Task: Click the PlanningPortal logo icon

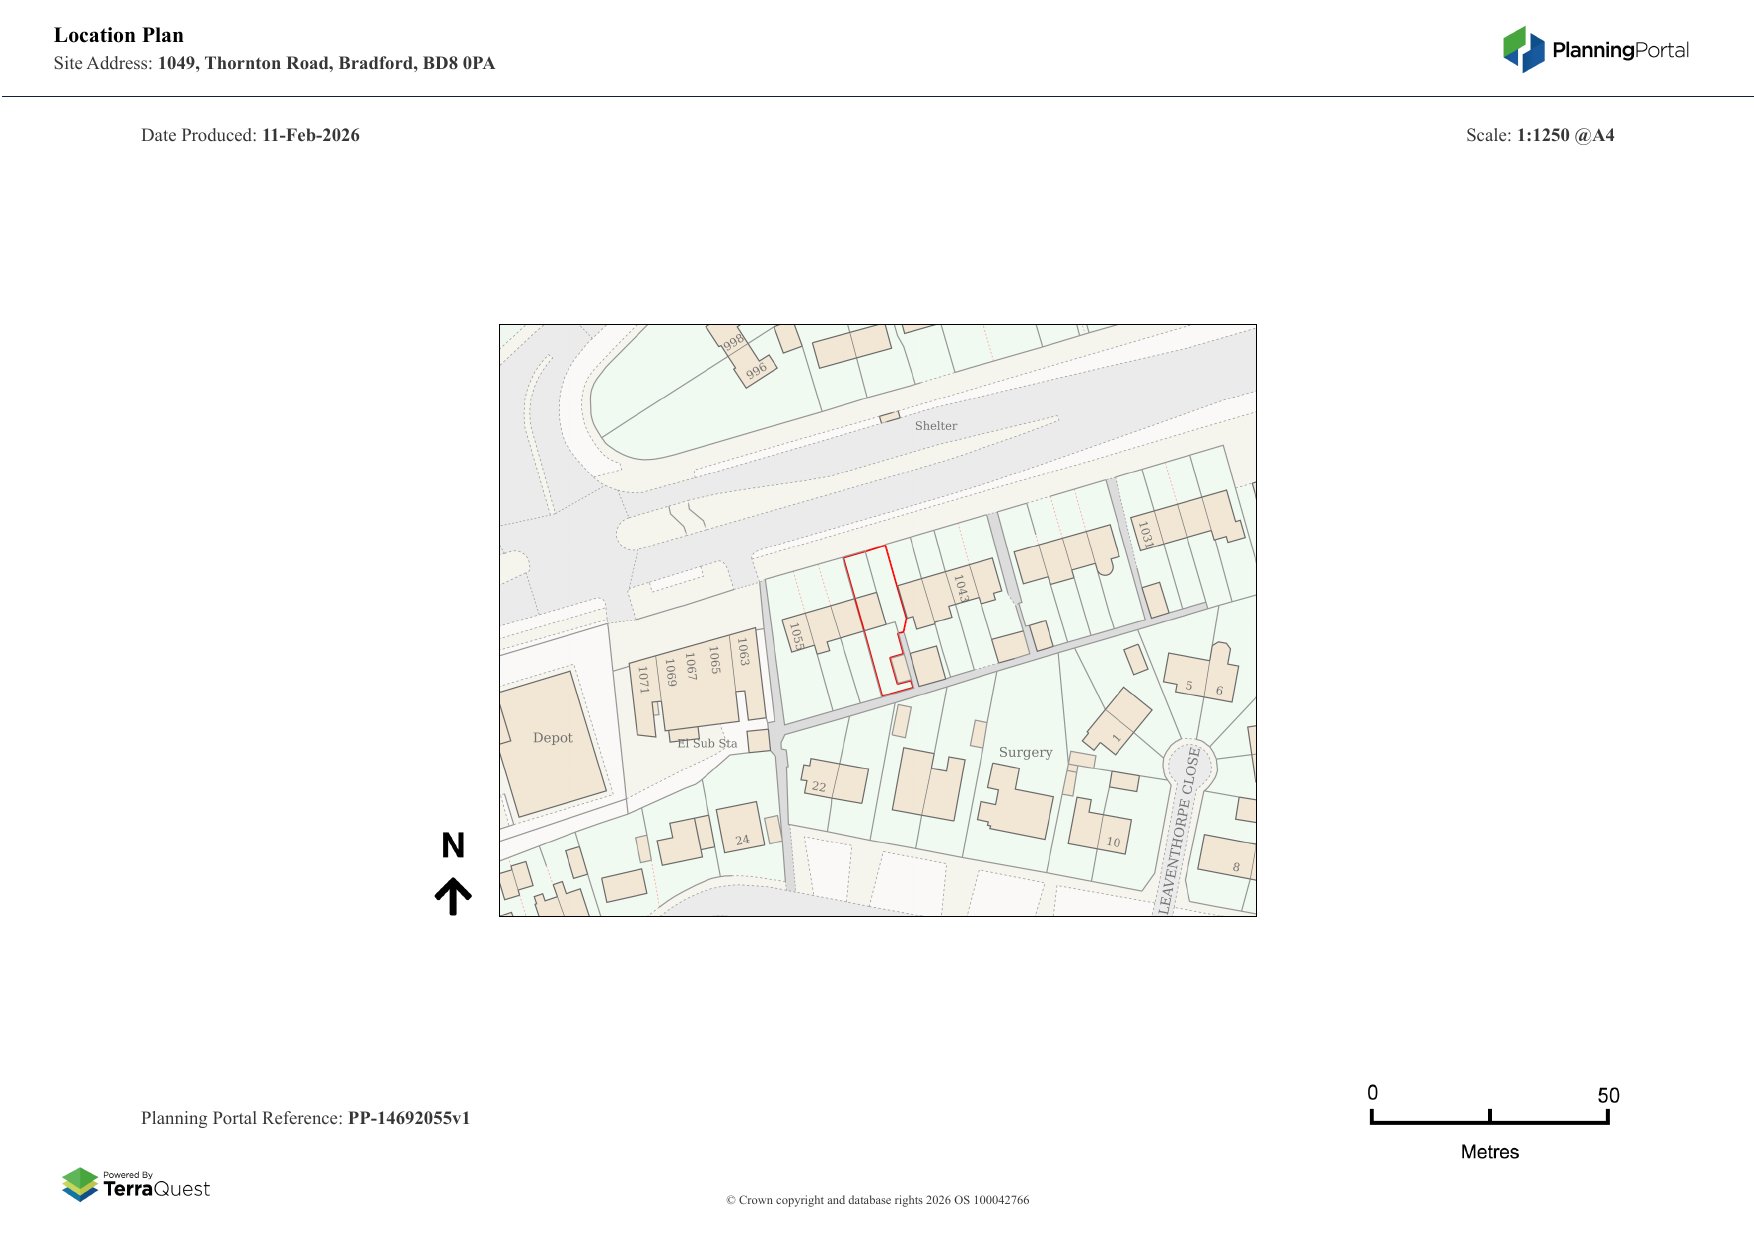Action: [1523, 49]
